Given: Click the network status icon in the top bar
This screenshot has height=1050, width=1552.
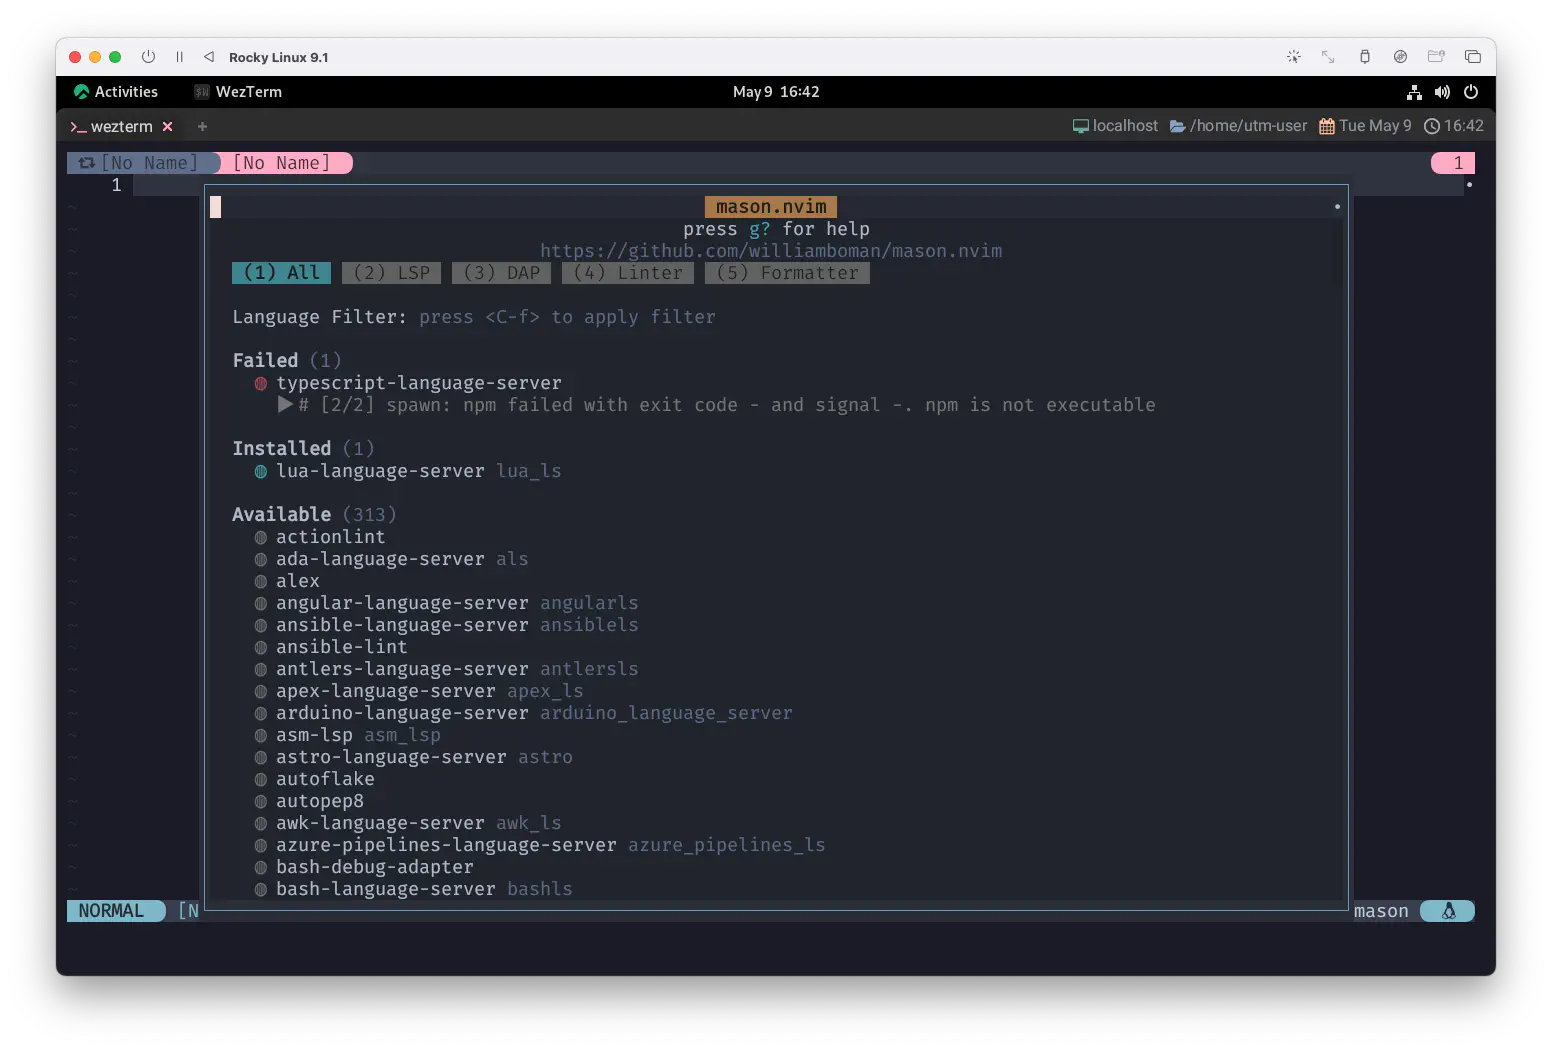Looking at the screenshot, I should 1414,92.
